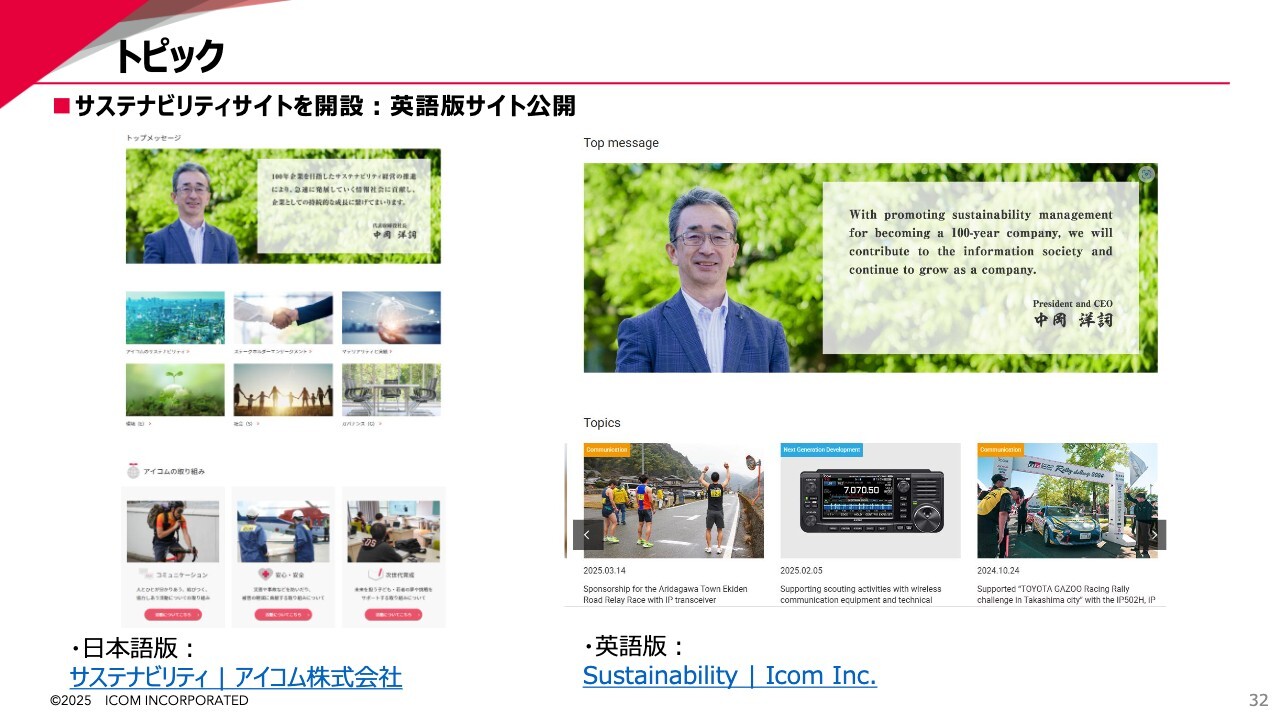The image size is (1280, 720).
Task: Open 'Supported TOYOTA GAZOO Racing Rally' article
Action: tap(1066, 594)
